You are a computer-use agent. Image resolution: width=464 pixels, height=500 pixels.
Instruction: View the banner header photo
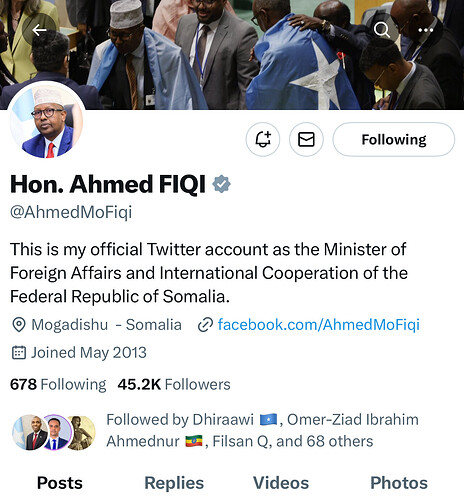(232, 55)
